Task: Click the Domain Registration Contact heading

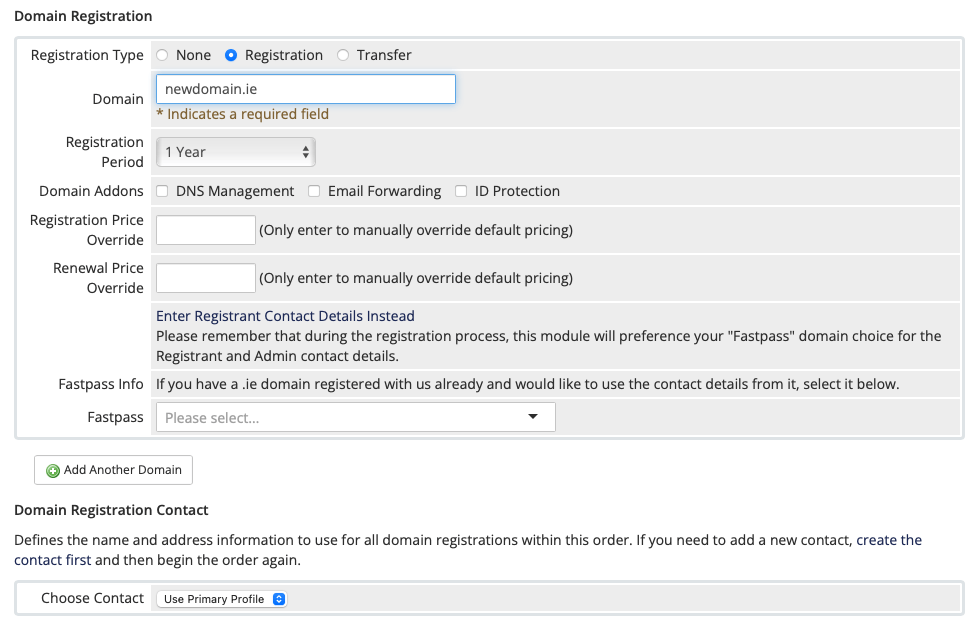Action: [x=111, y=510]
